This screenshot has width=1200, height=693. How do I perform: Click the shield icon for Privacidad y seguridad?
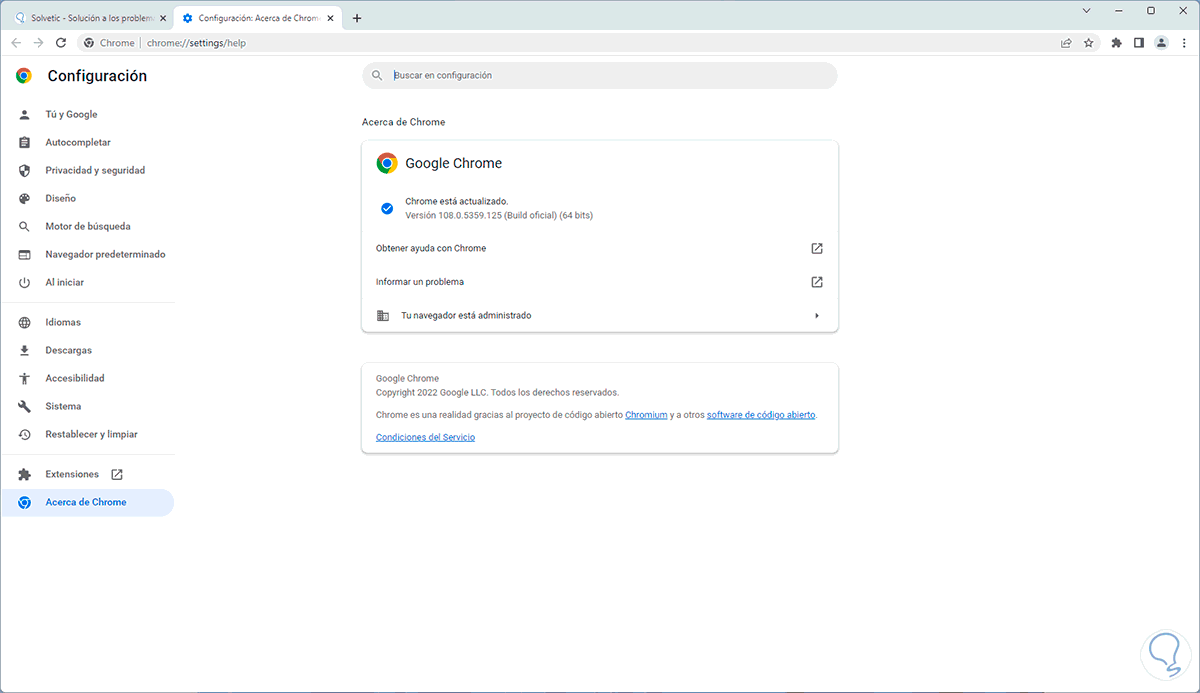(x=24, y=170)
